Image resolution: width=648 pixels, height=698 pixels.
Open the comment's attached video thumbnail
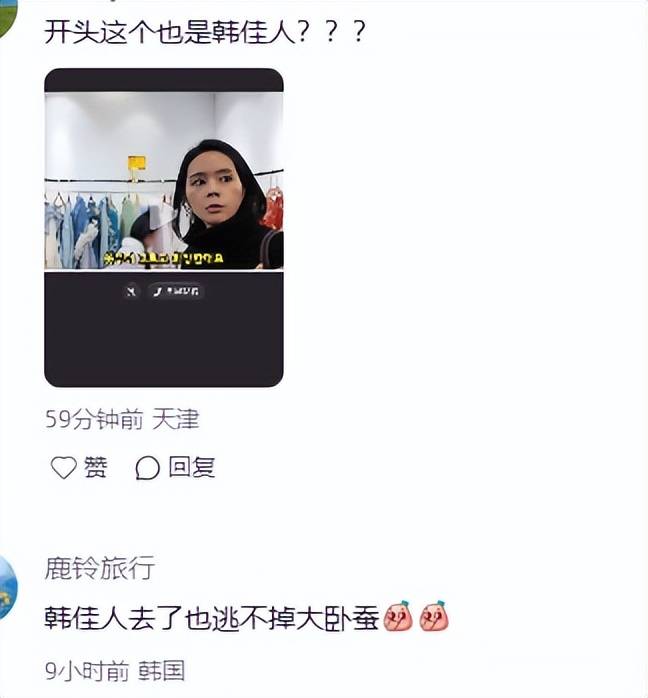[164, 227]
